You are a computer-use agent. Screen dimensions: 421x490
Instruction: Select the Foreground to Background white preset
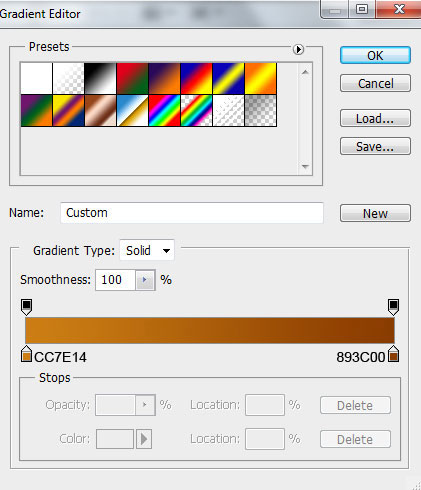click(36, 78)
